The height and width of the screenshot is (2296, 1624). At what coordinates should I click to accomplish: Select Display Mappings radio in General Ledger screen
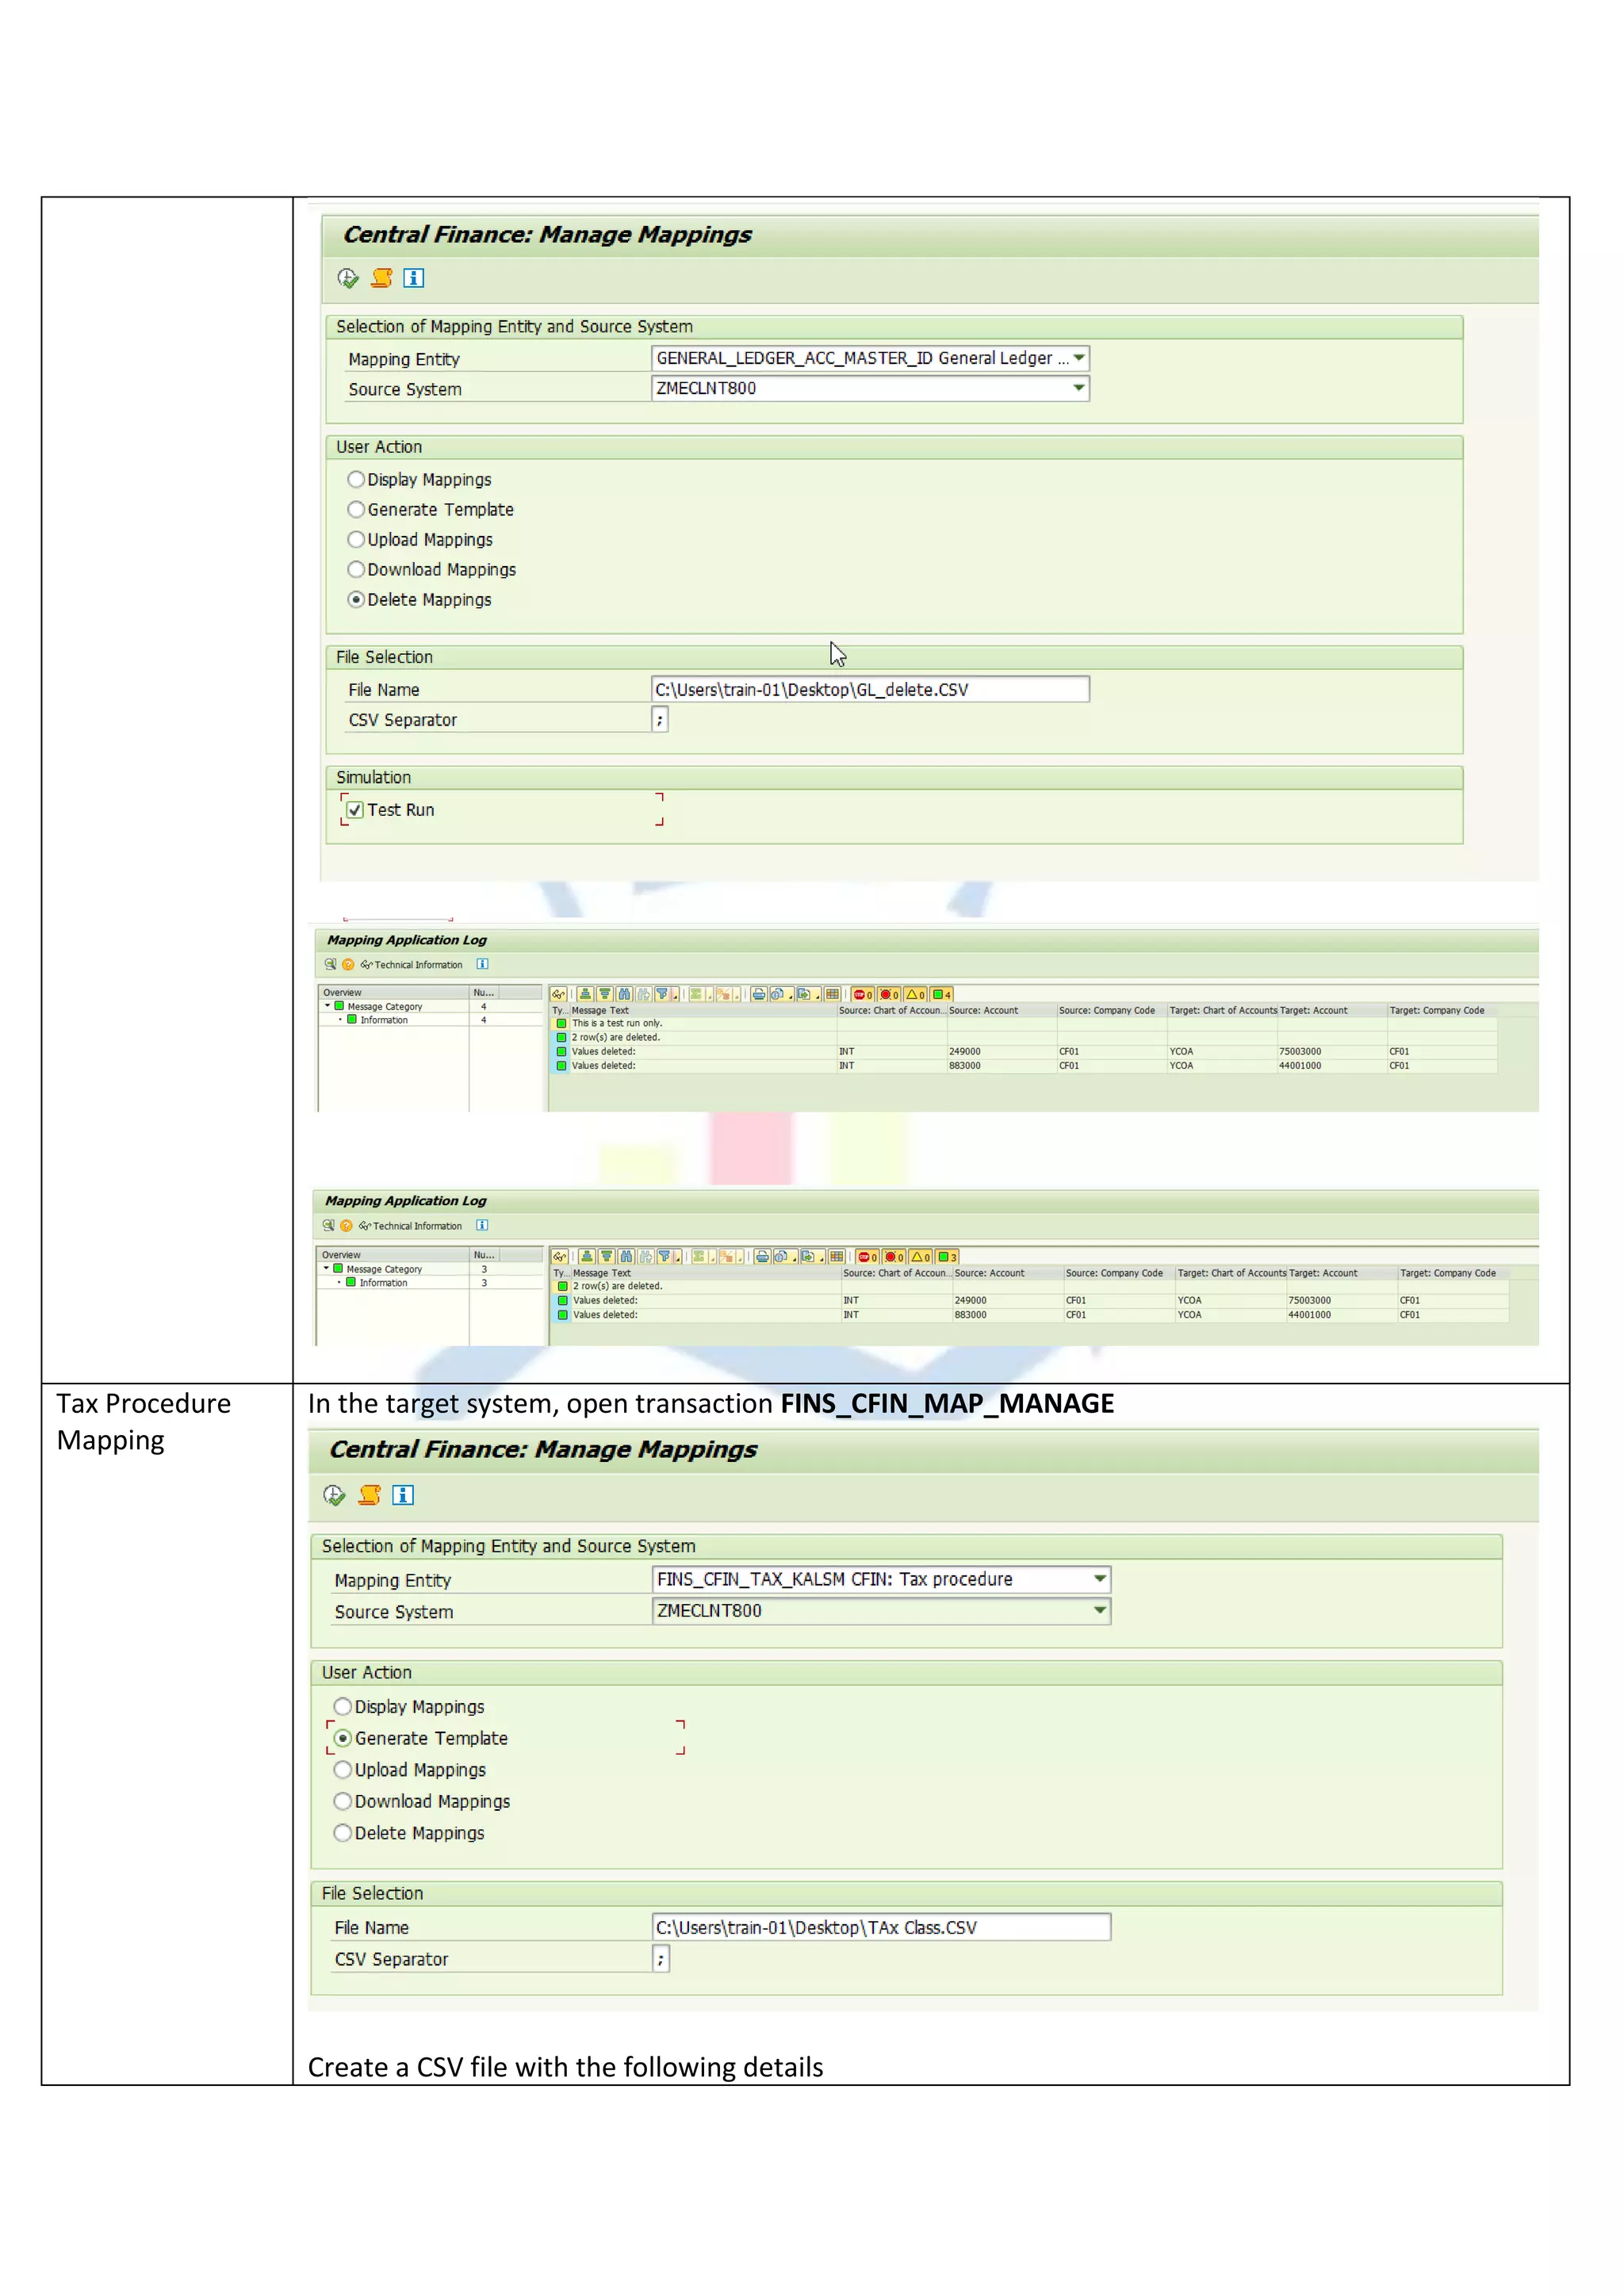point(356,479)
